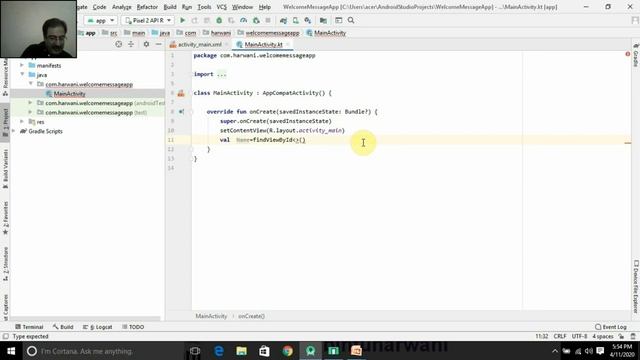Toggle read-only lock icon in status bar
Screen dimensions: 640x360
[621, 336]
